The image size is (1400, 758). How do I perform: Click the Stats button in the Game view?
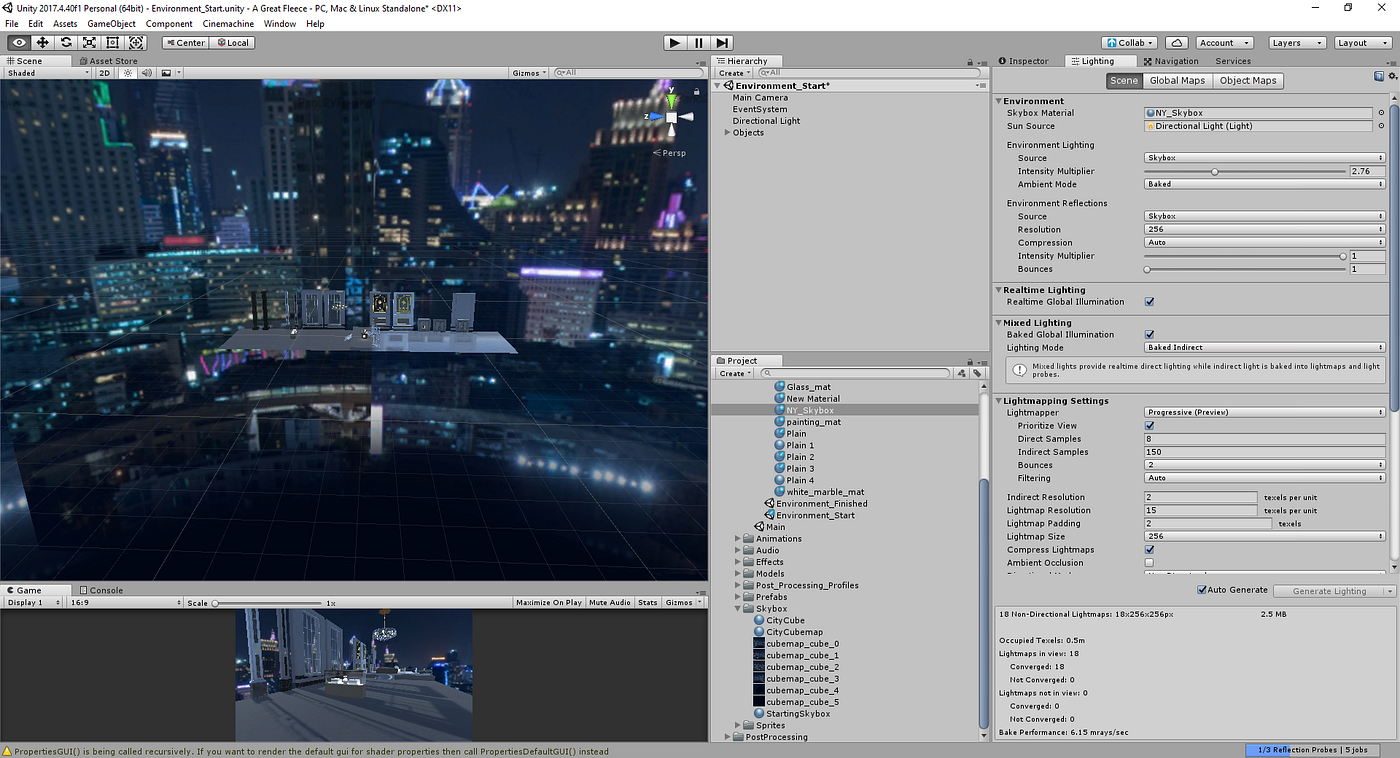(647, 602)
